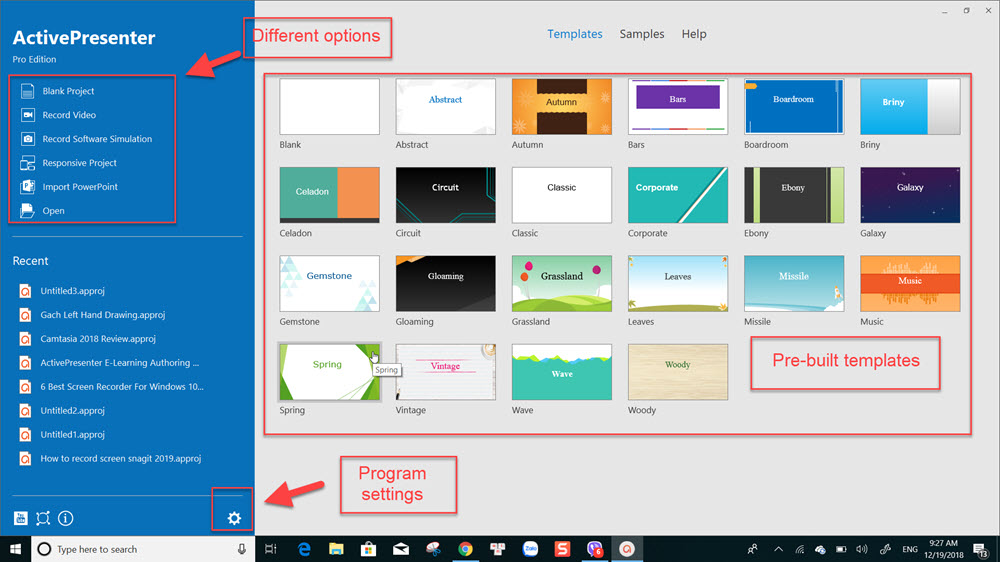Open the recent file Untitled3.approj
Image resolution: width=1000 pixels, height=562 pixels.
tap(73, 291)
